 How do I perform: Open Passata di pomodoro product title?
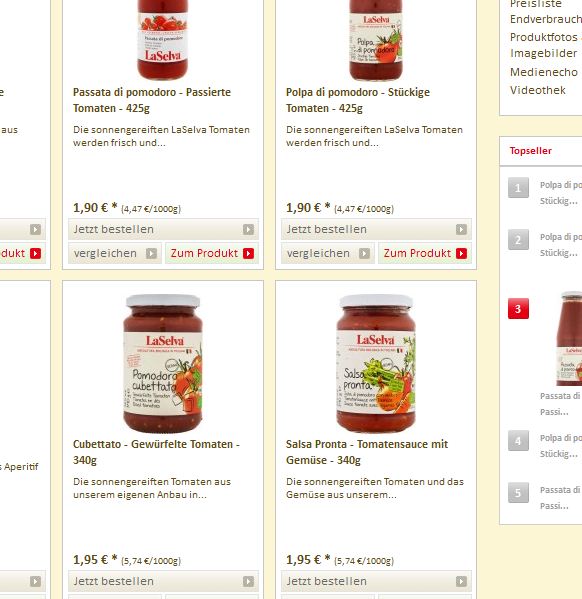(152, 100)
